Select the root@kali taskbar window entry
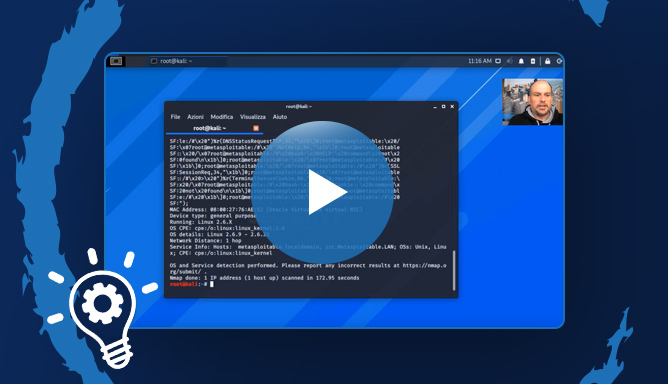The width and height of the screenshot is (668, 384). tap(187, 61)
